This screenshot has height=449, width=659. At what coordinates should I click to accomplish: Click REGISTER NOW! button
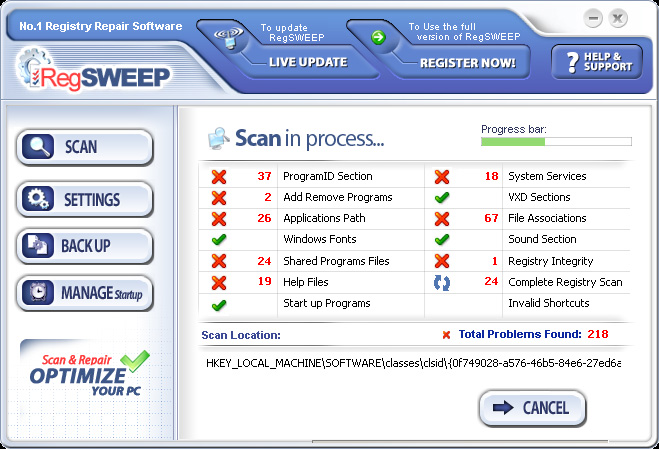pyautogui.click(x=467, y=63)
